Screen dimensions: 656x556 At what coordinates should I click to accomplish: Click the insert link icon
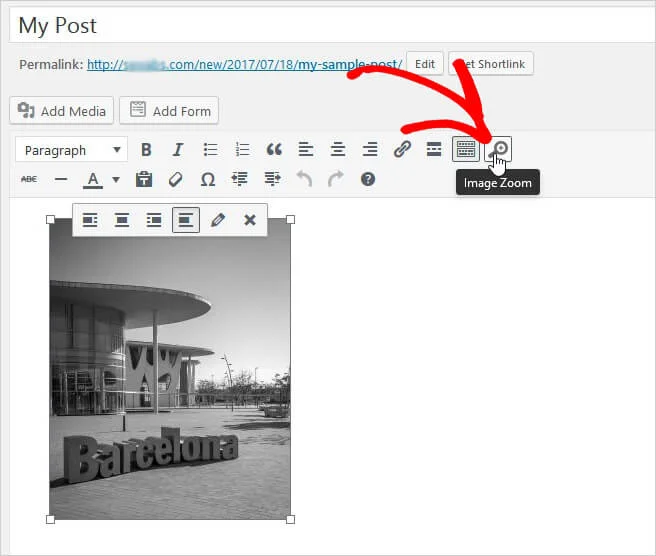point(402,150)
